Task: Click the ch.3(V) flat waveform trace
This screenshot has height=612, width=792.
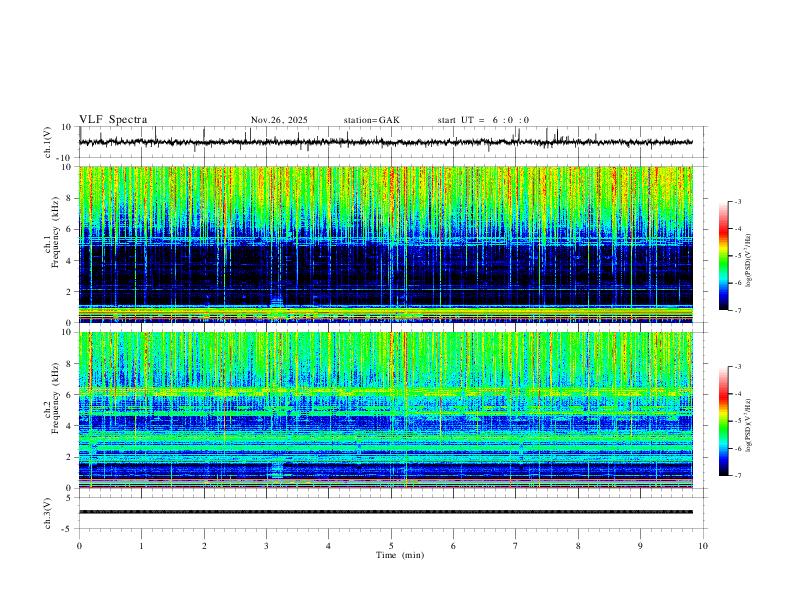Action: coord(385,512)
